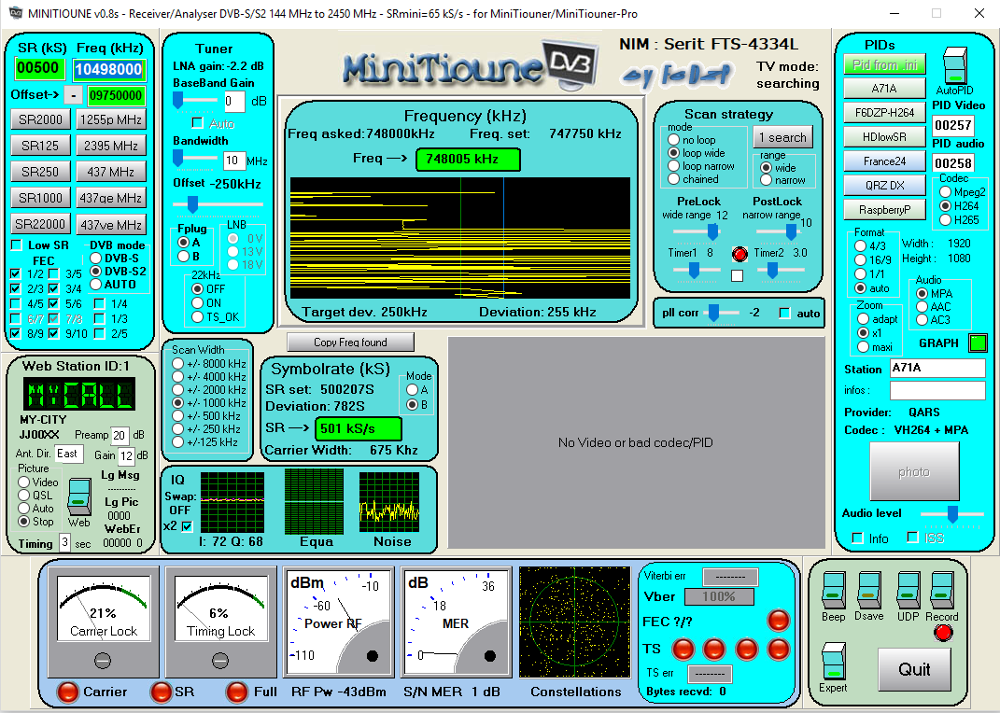Toggle the UDP rocker switch
The image size is (1000, 713).
point(908,590)
